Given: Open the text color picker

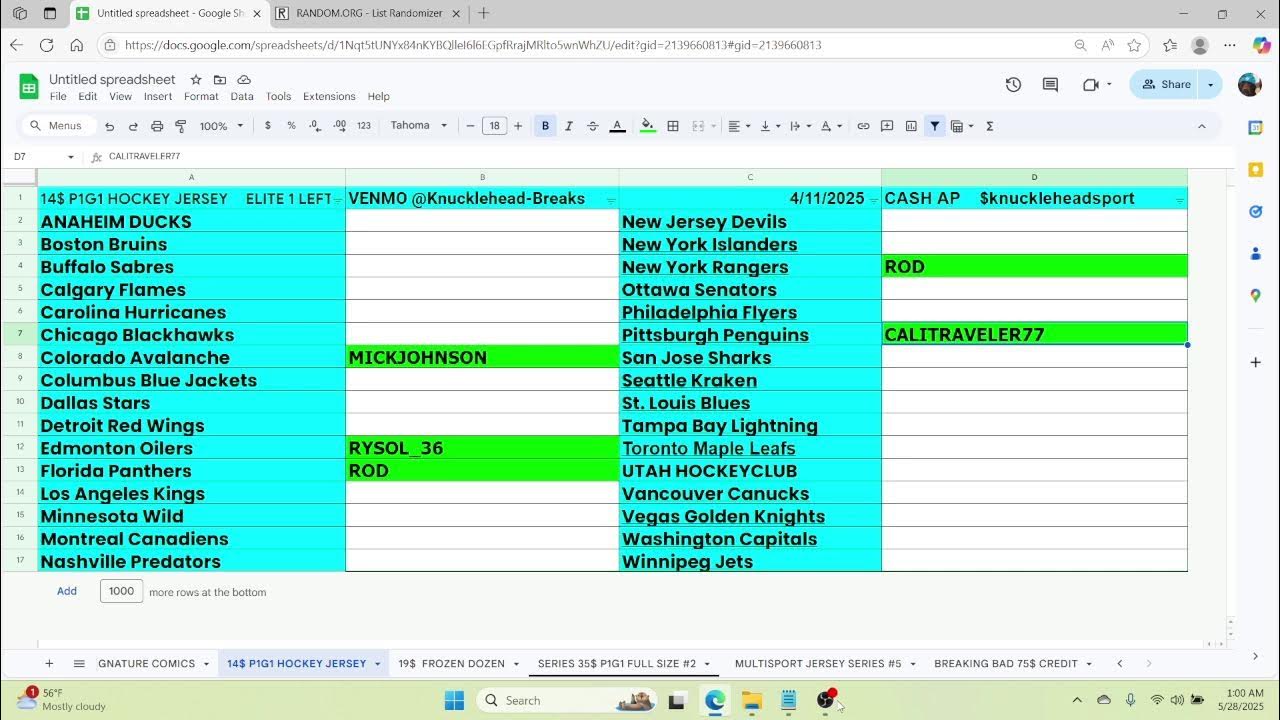Looking at the screenshot, I should (617, 126).
